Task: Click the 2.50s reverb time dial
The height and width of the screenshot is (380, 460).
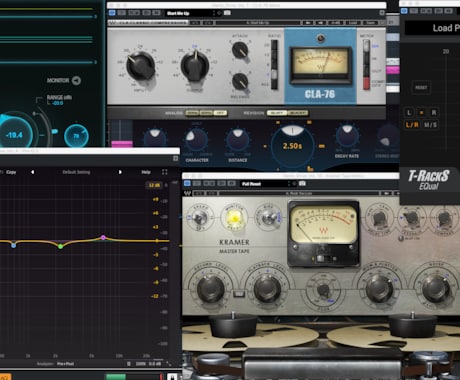Action: coord(292,146)
